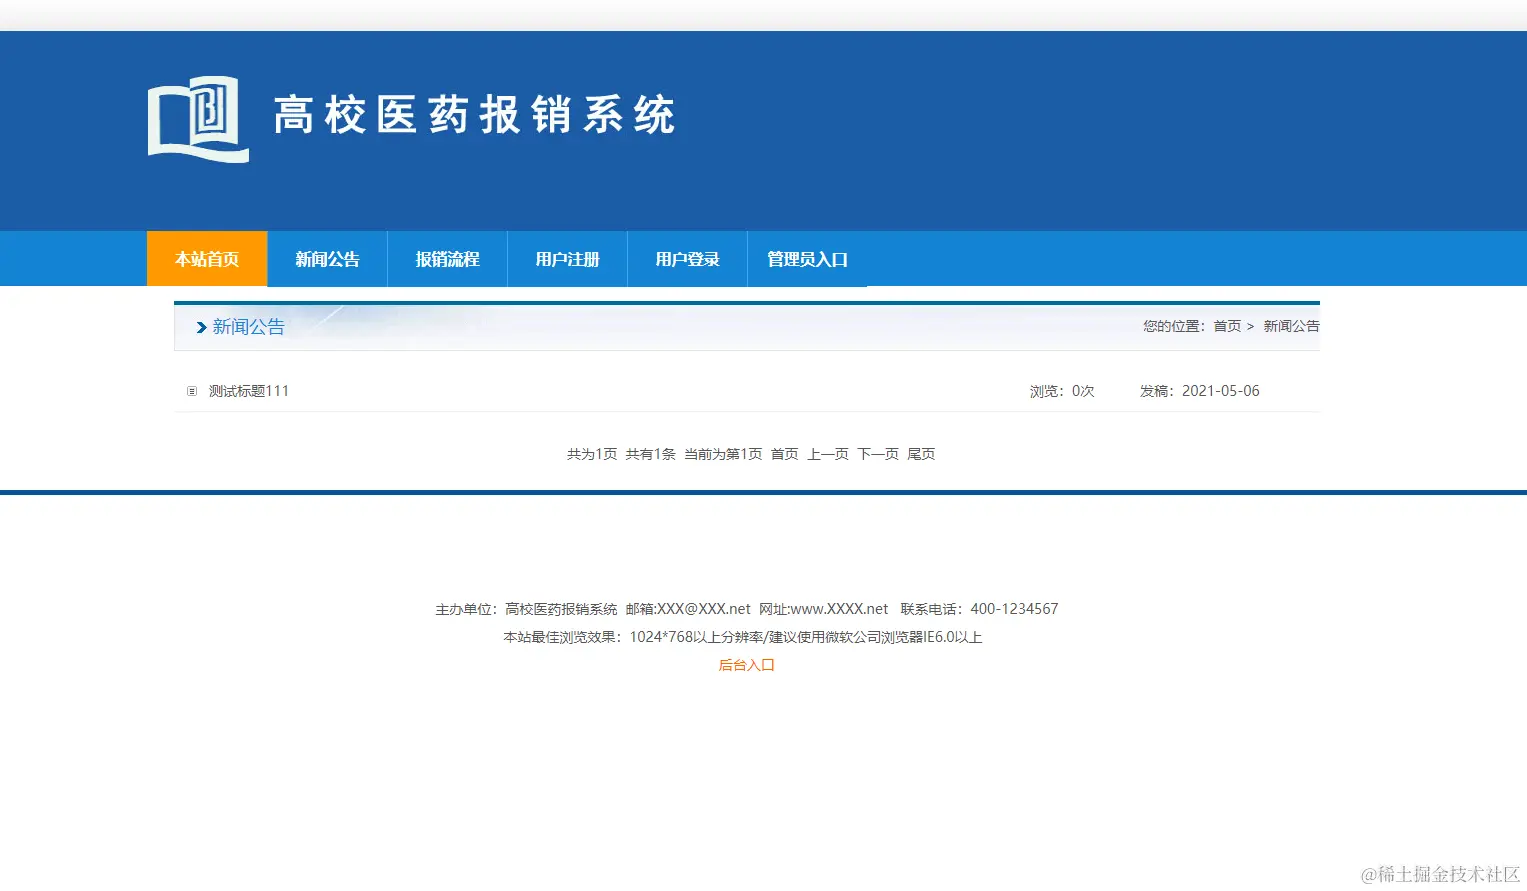1527x891 pixels.
Task: Open the news item 测试标题111
Action: click(249, 391)
